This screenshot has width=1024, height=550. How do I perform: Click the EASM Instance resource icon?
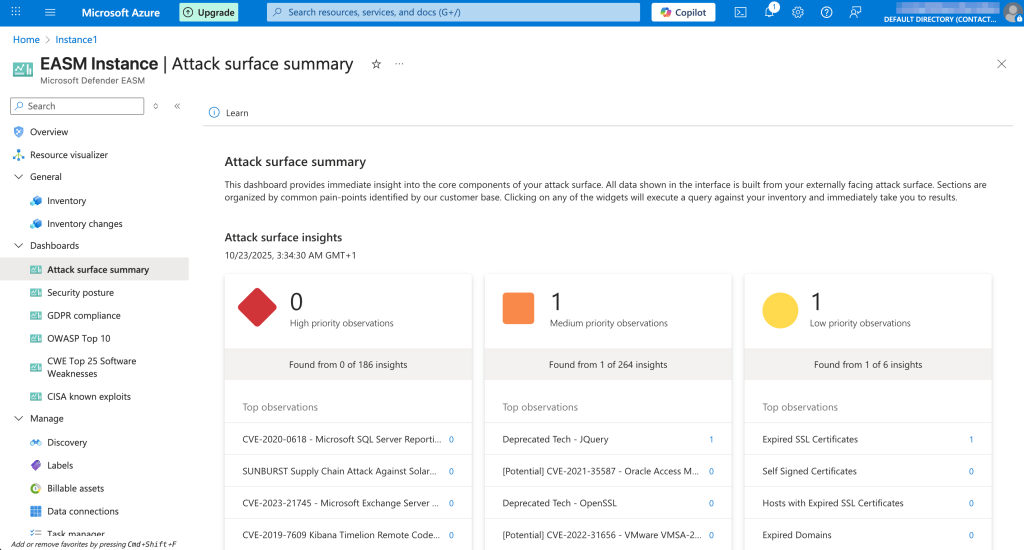(23, 69)
